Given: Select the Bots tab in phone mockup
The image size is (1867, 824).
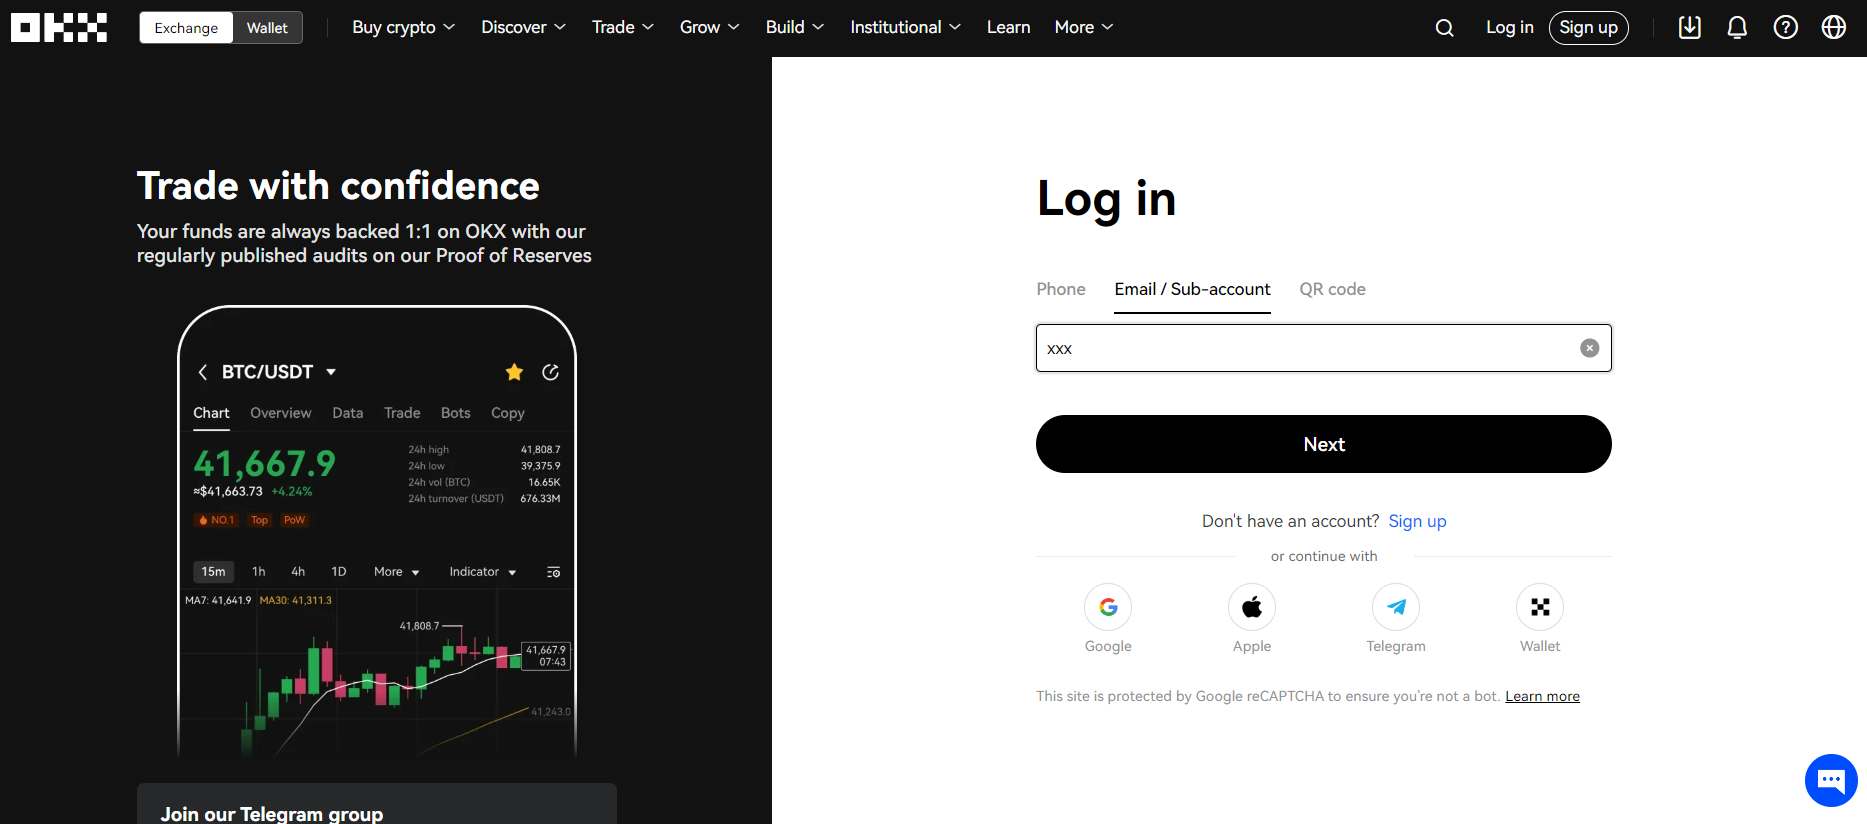Looking at the screenshot, I should [456, 413].
